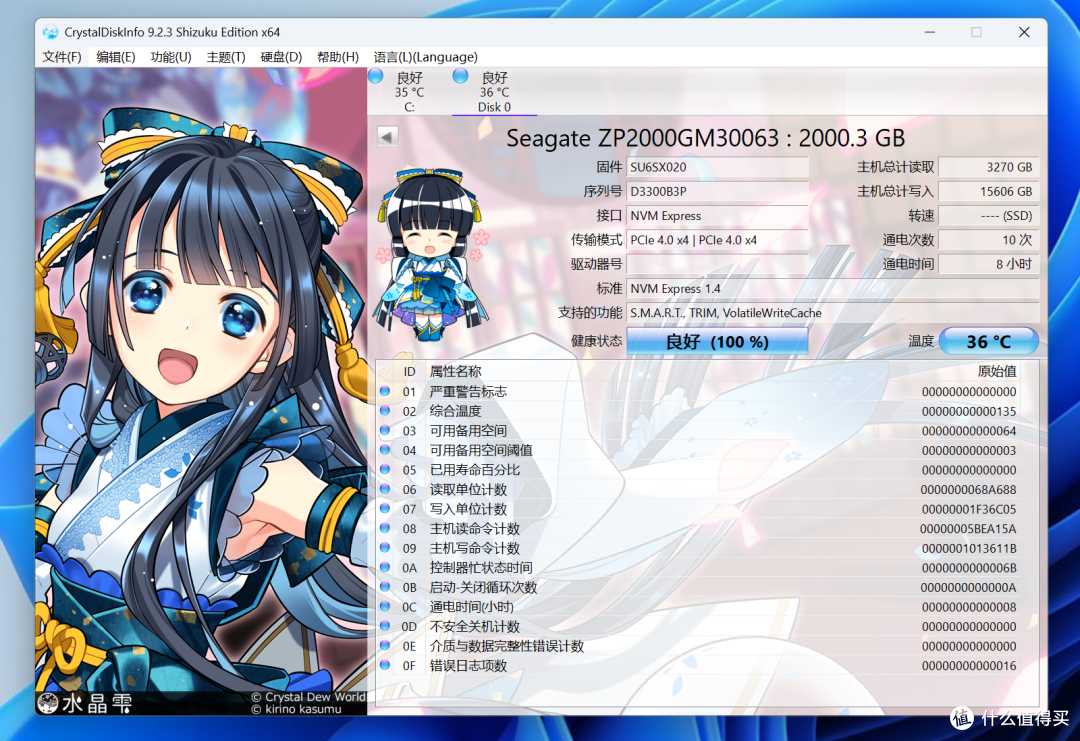
Task: Click the host total reads value 3270 GB
Action: pos(988,167)
